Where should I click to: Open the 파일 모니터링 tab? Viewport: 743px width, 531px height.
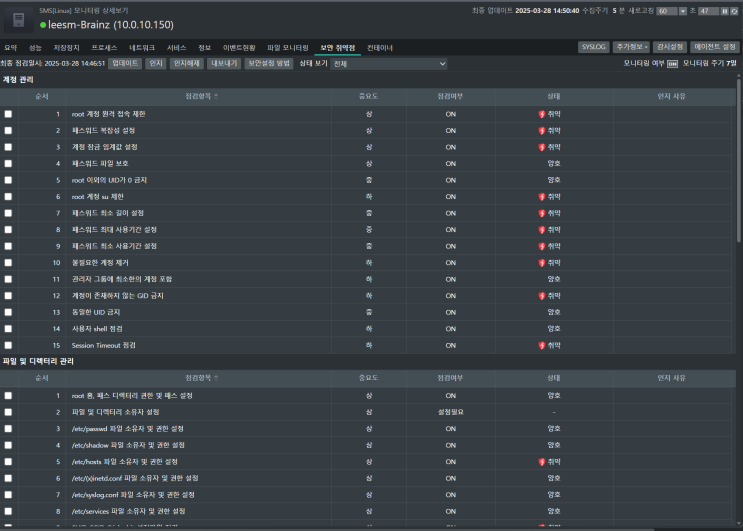tap(288, 48)
